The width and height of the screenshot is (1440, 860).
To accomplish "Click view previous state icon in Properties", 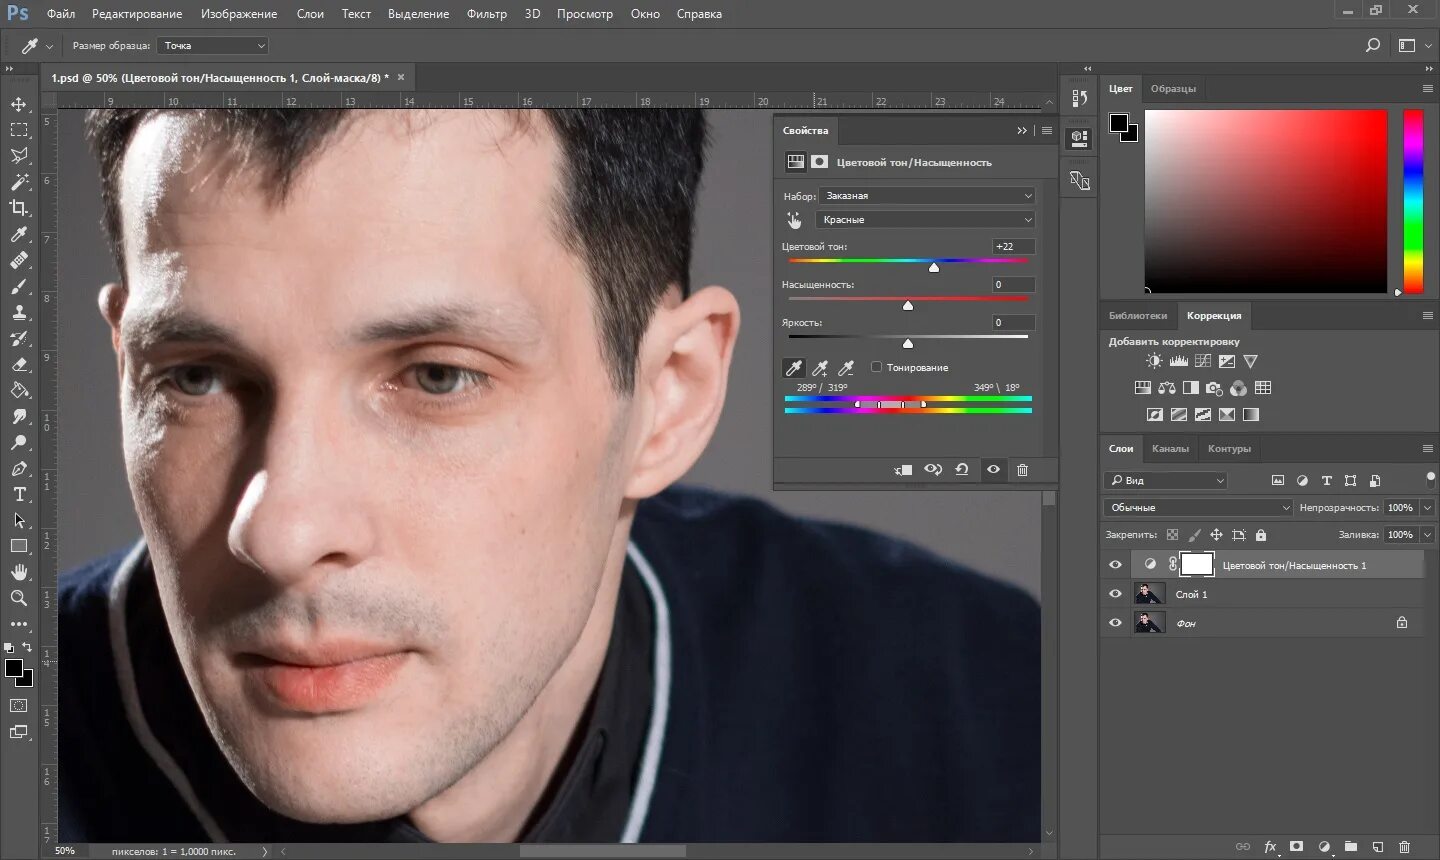I will tap(933, 469).
